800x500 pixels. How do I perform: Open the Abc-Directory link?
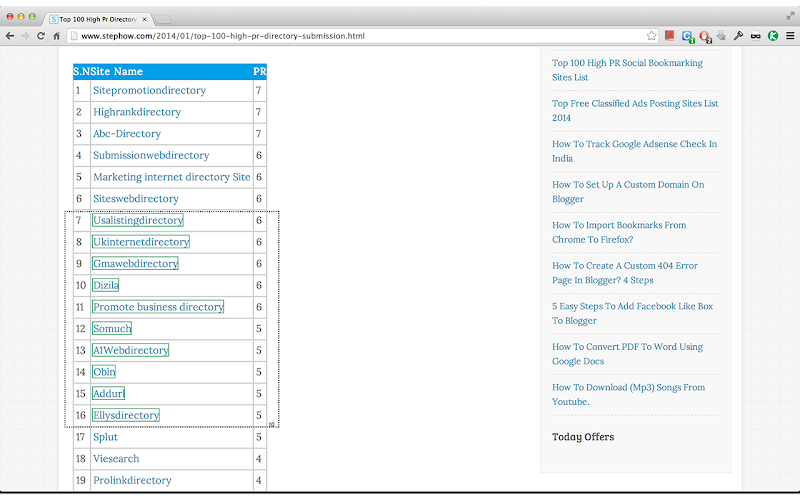127,134
